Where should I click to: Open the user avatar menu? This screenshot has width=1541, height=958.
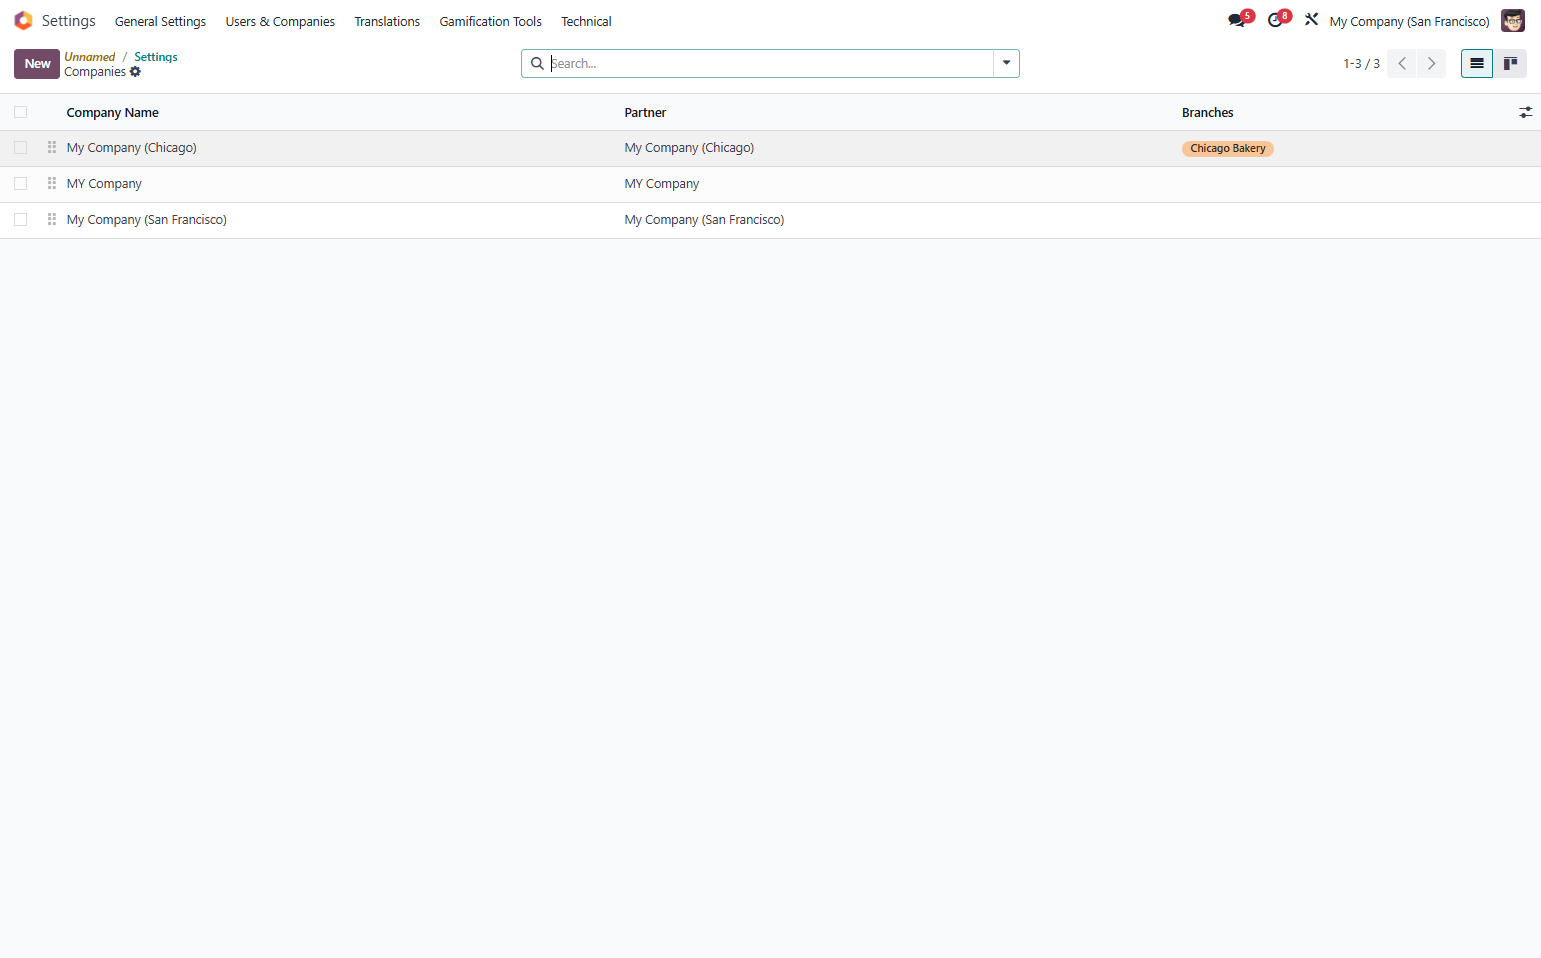tap(1513, 21)
